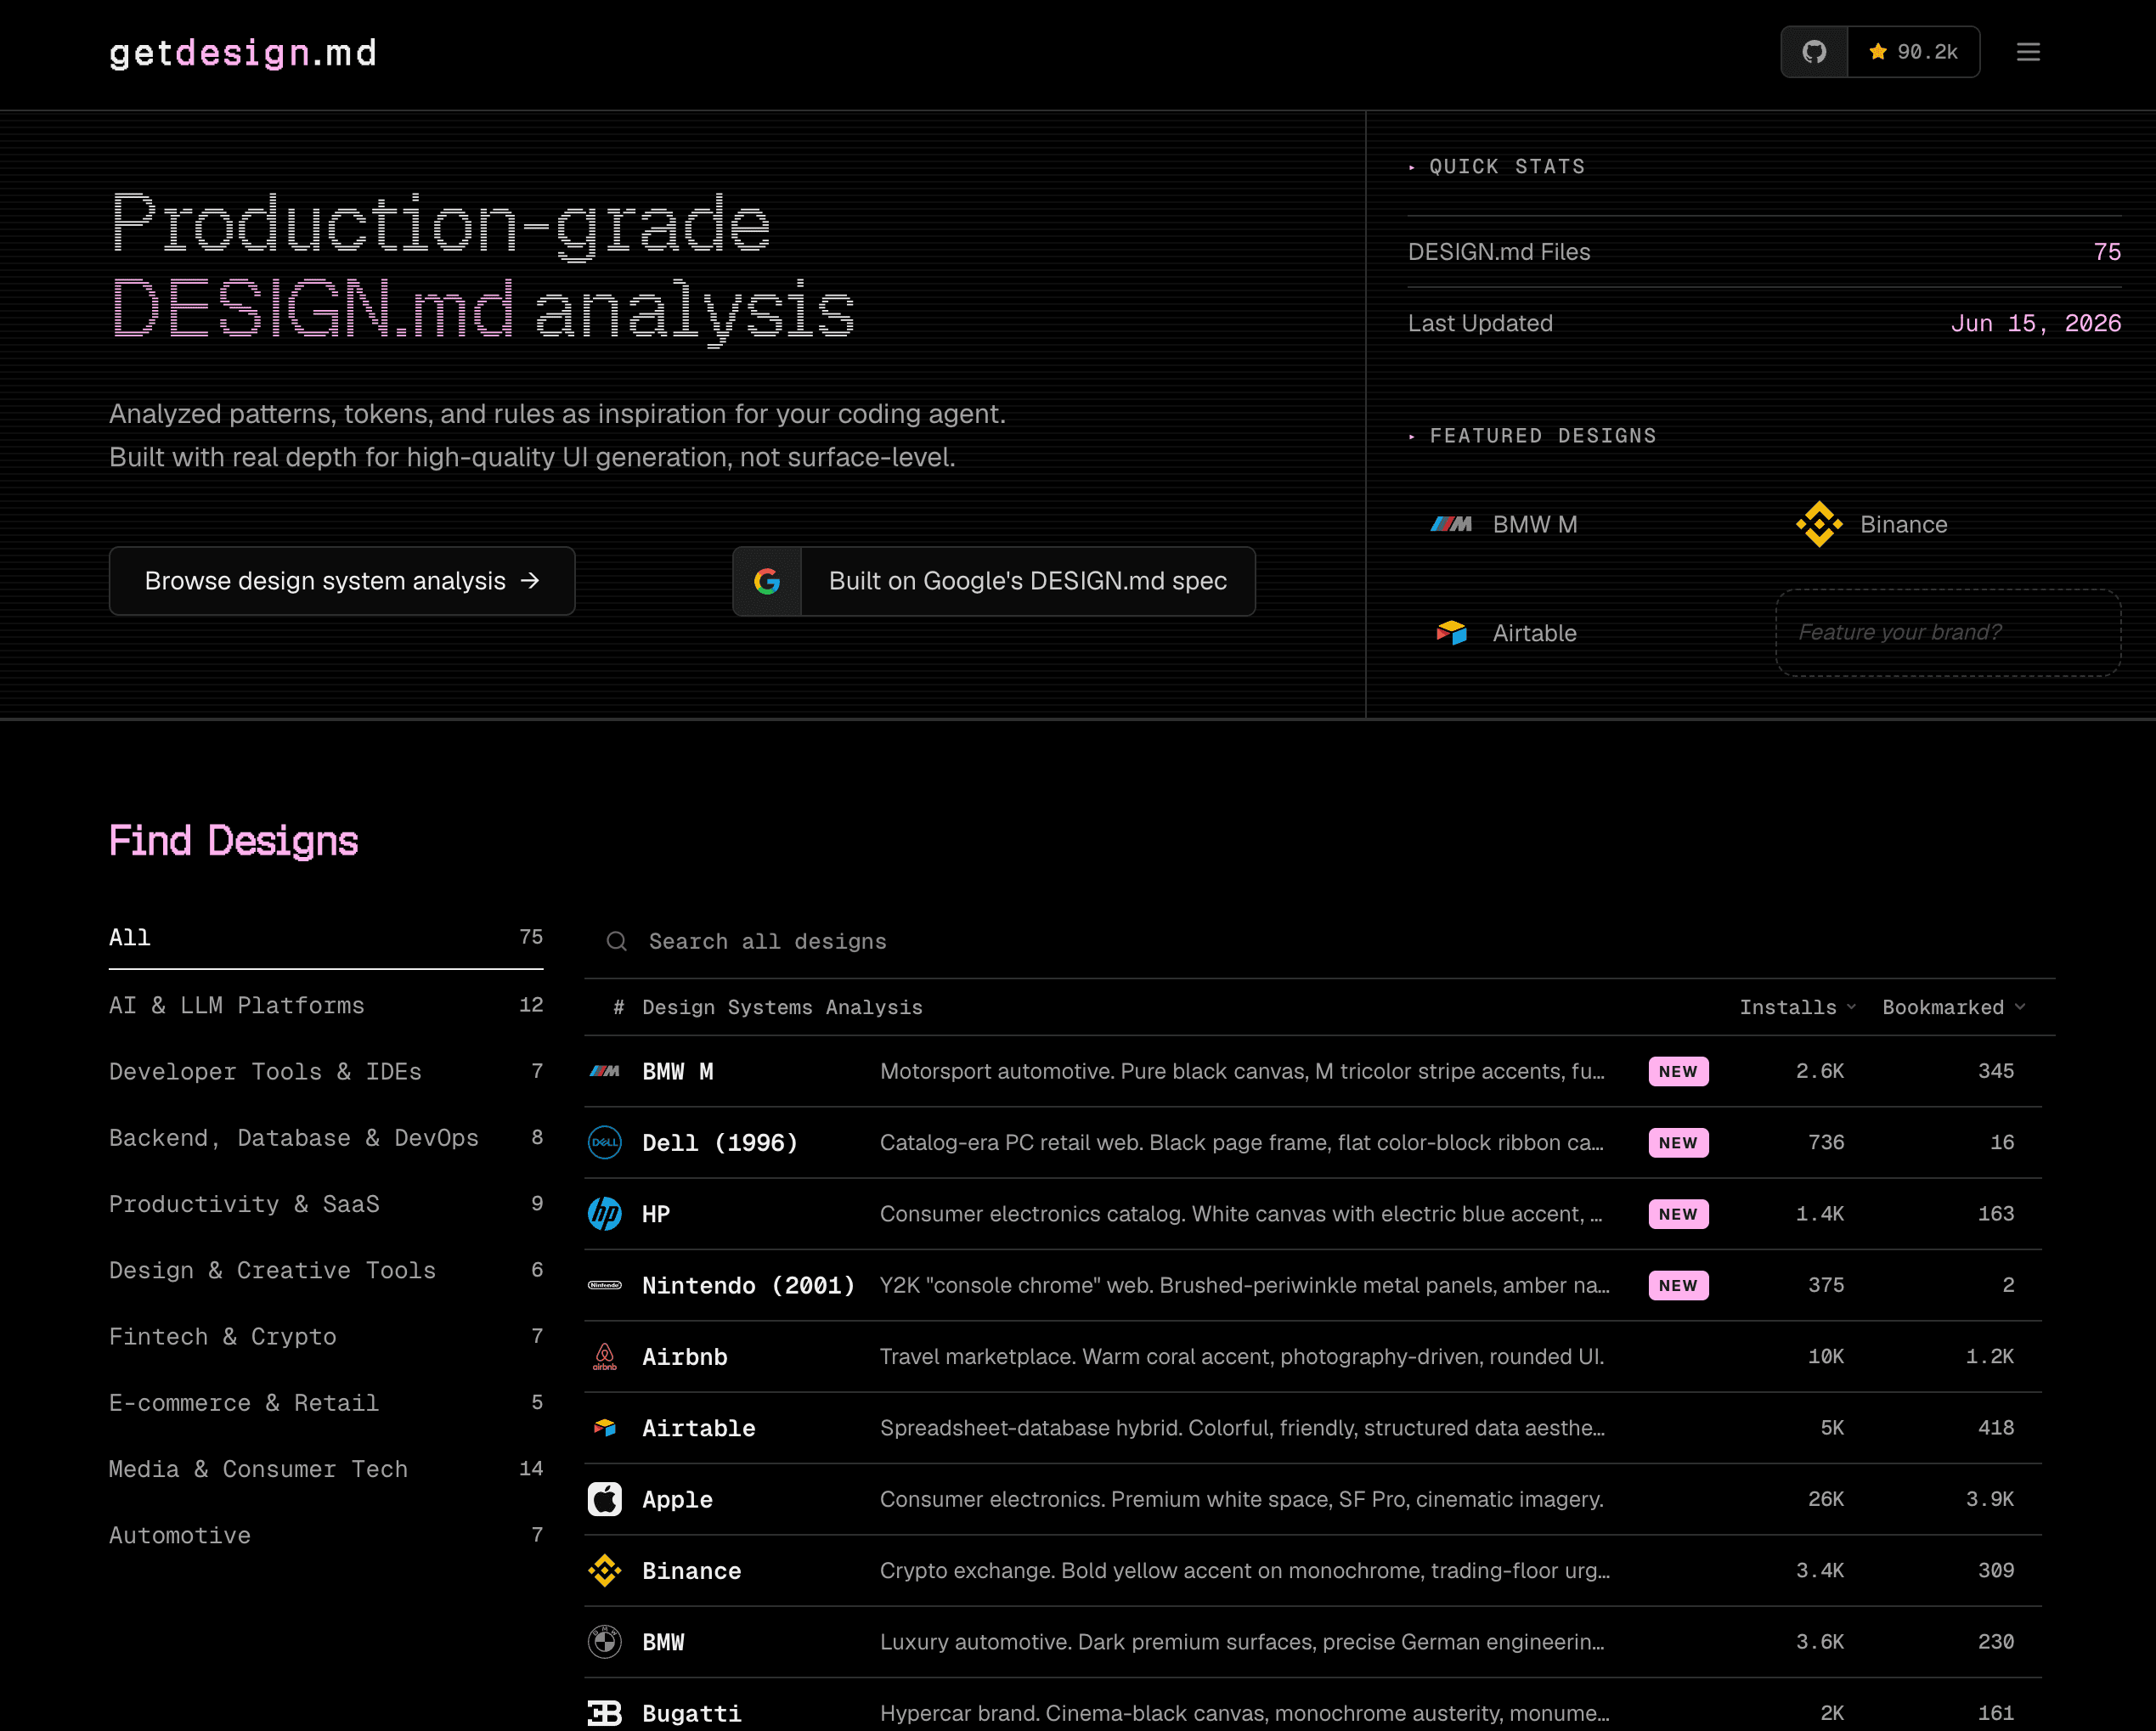Click NEW badge on Dell (1996) row
Viewport: 2156px width, 1731px height.
pos(1678,1142)
